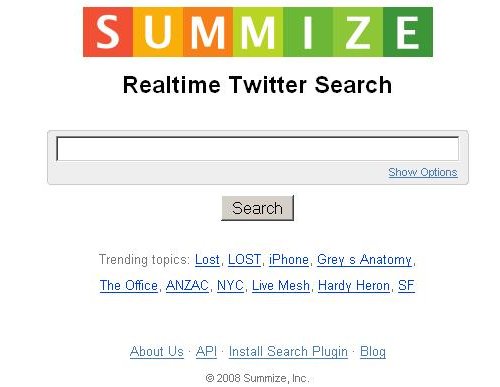The width and height of the screenshot is (500, 387).
Task: Click the dark green E tile in logo
Action: pyautogui.click(x=408, y=32)
